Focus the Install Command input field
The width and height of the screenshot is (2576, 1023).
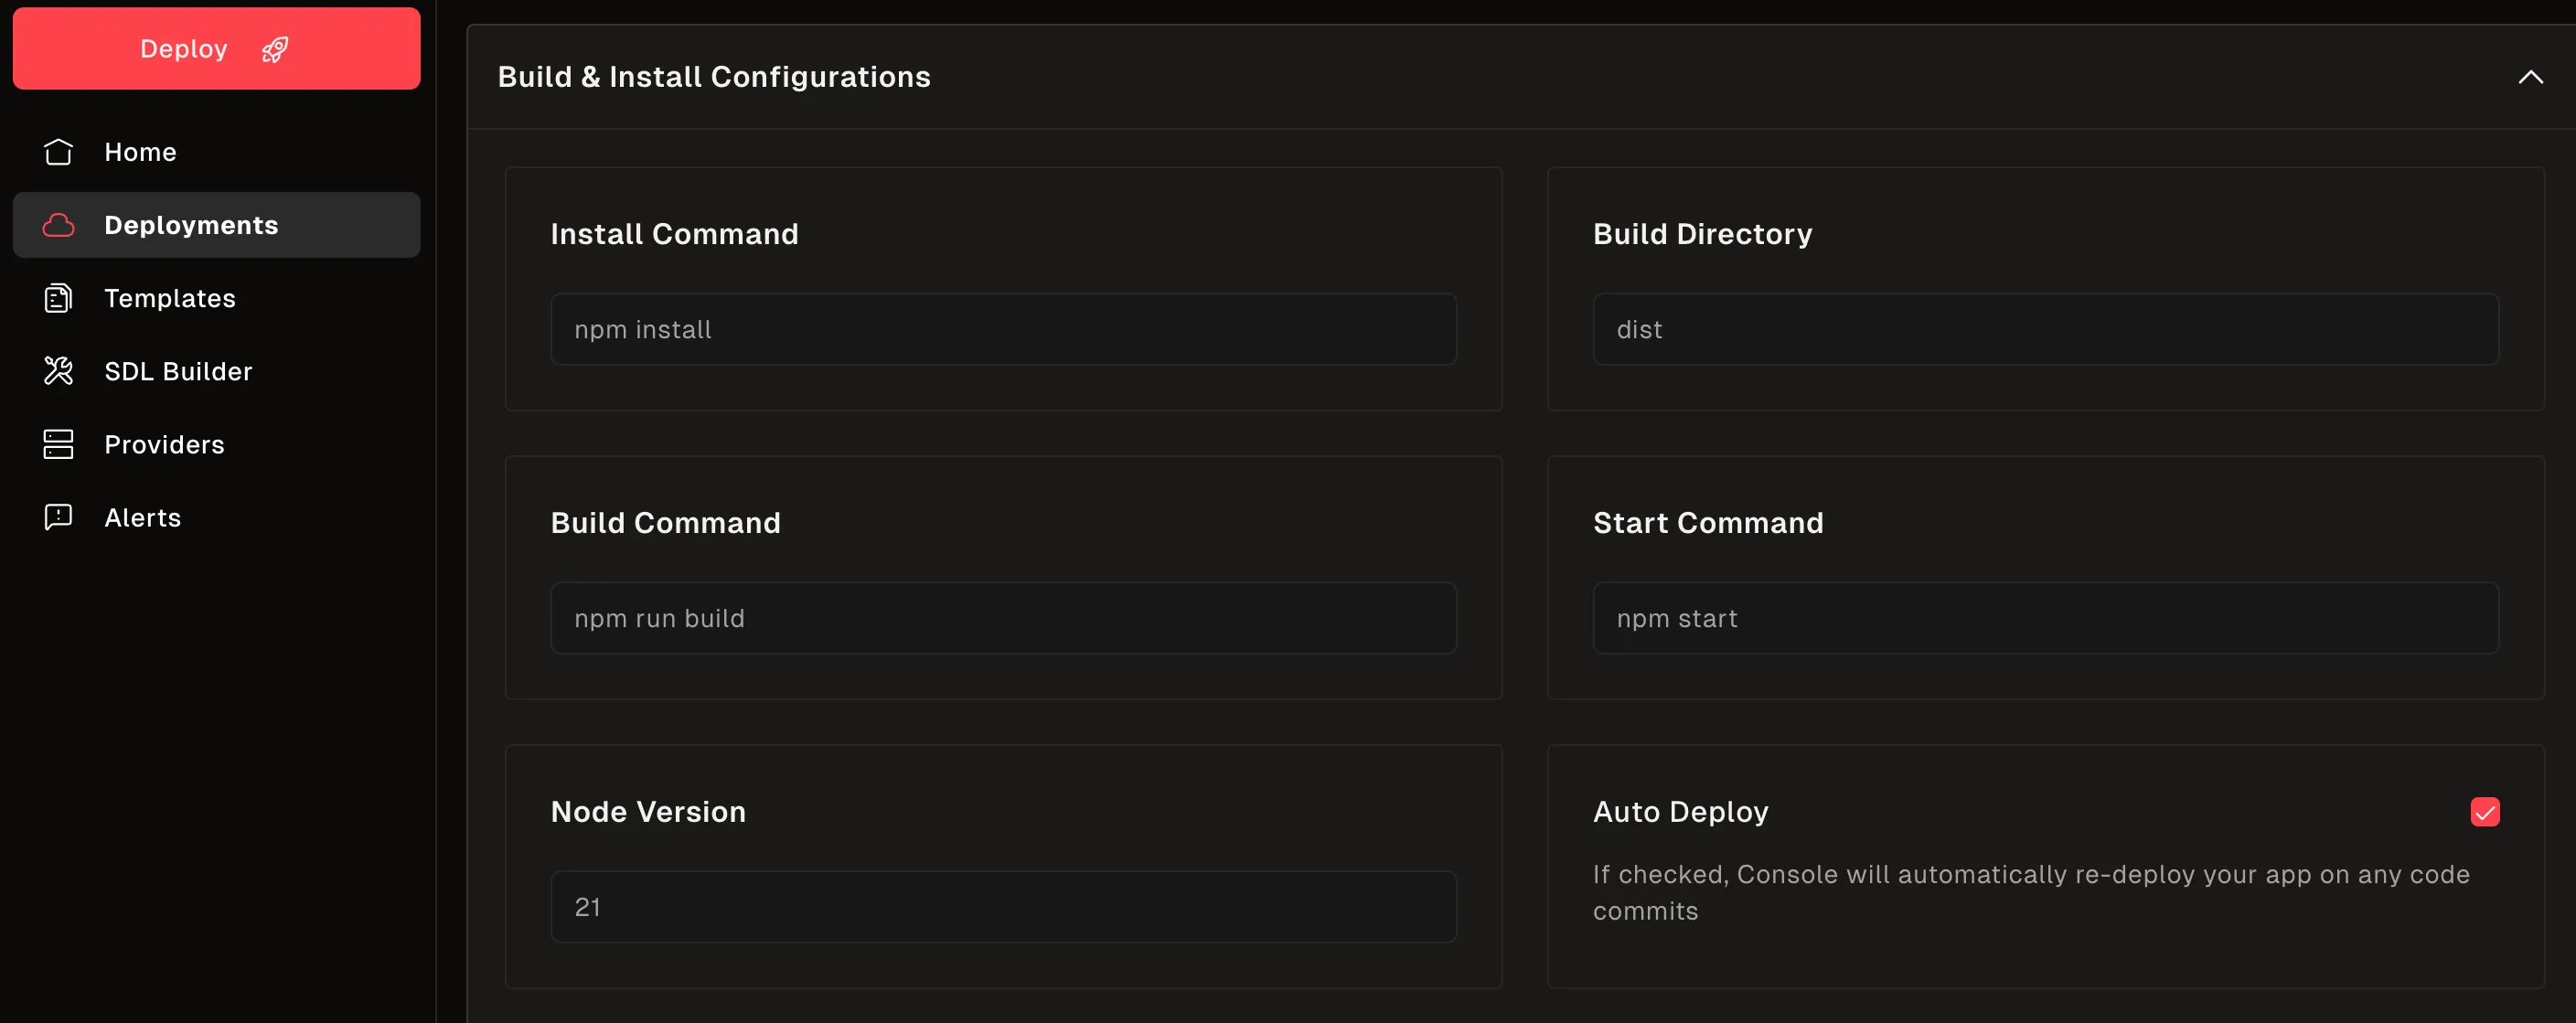pyautogui.click(x=1002, y=329)
